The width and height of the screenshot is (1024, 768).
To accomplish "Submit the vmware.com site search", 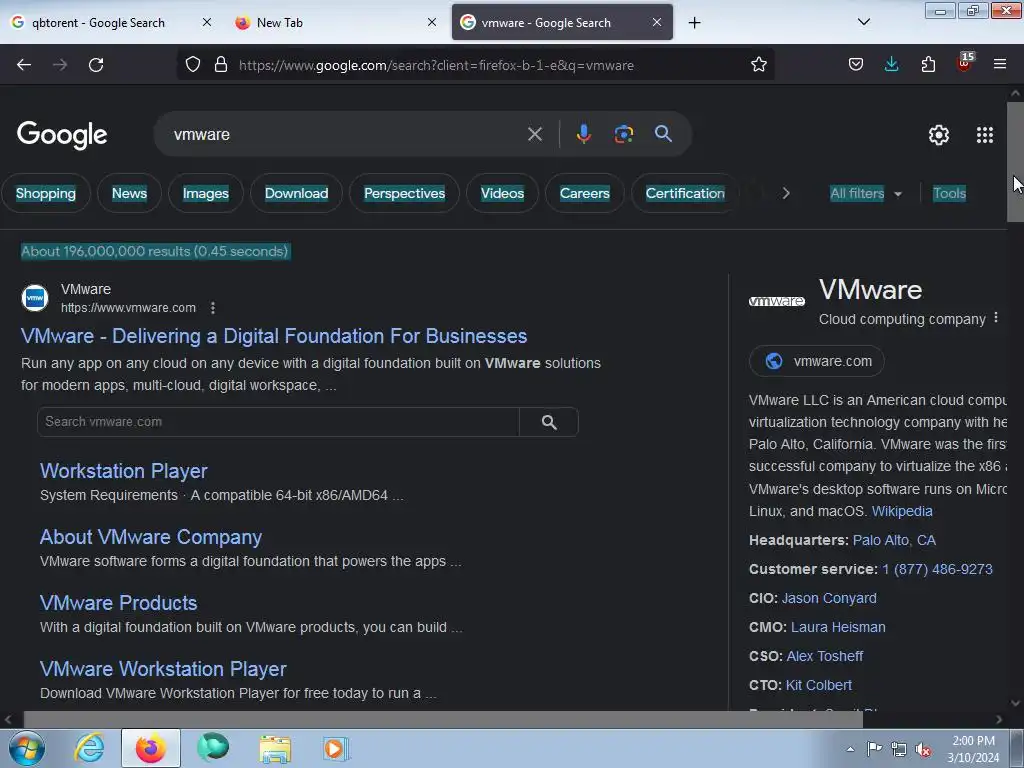I will (549, 423).
